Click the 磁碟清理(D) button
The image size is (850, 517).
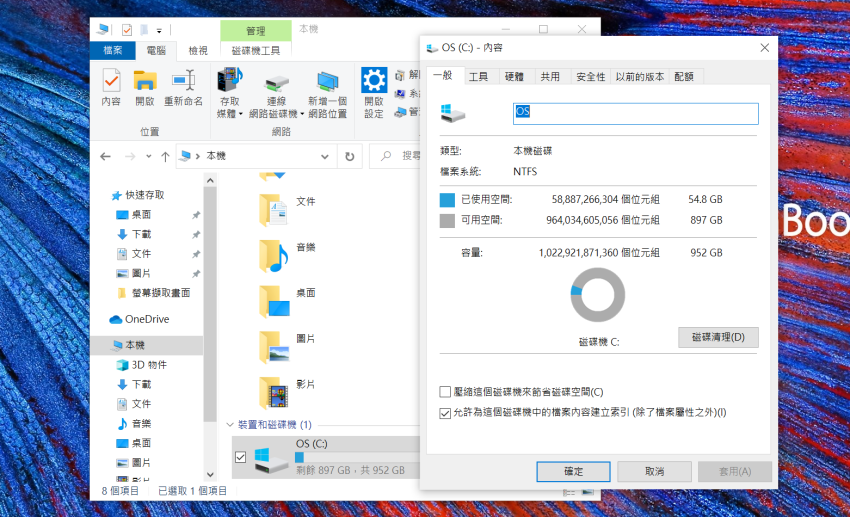(718, 337)
